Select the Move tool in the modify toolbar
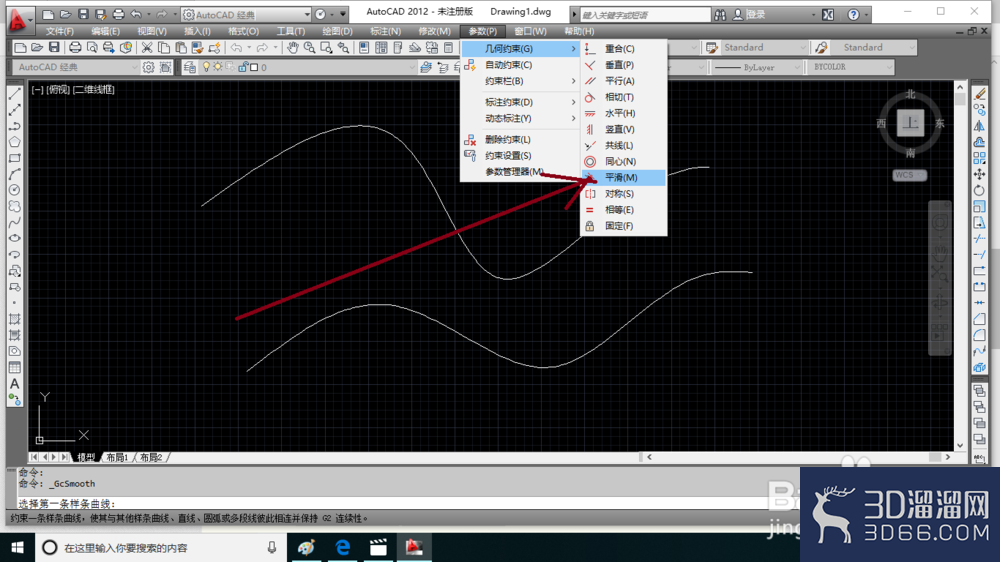 pos(980,174)
